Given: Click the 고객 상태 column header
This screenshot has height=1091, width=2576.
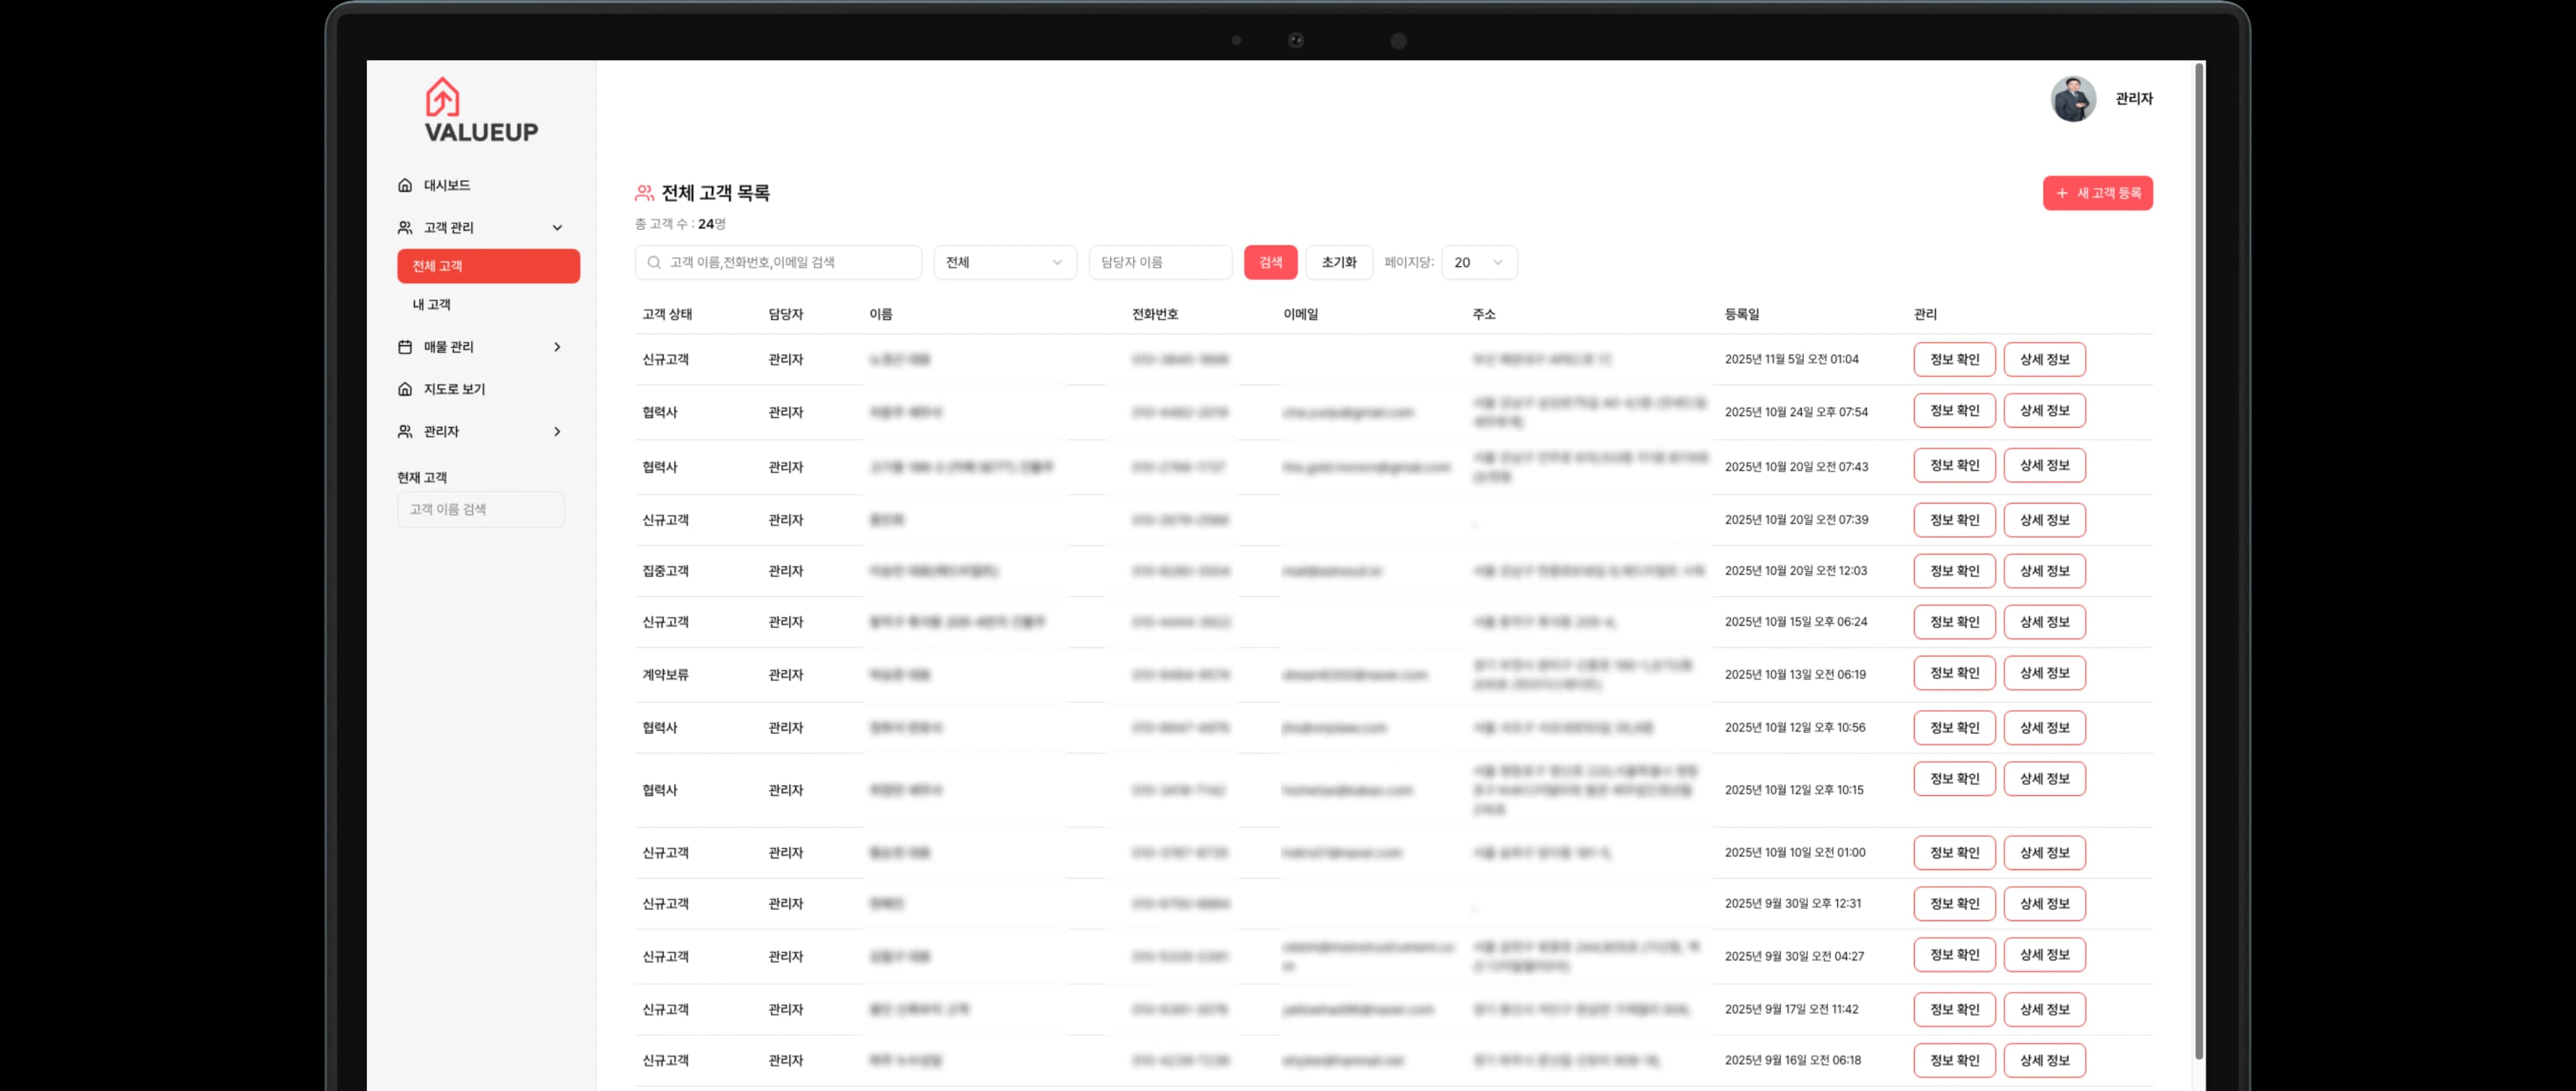Looking at the screenshot, I should pyautogui.click(x=667, y=314).
